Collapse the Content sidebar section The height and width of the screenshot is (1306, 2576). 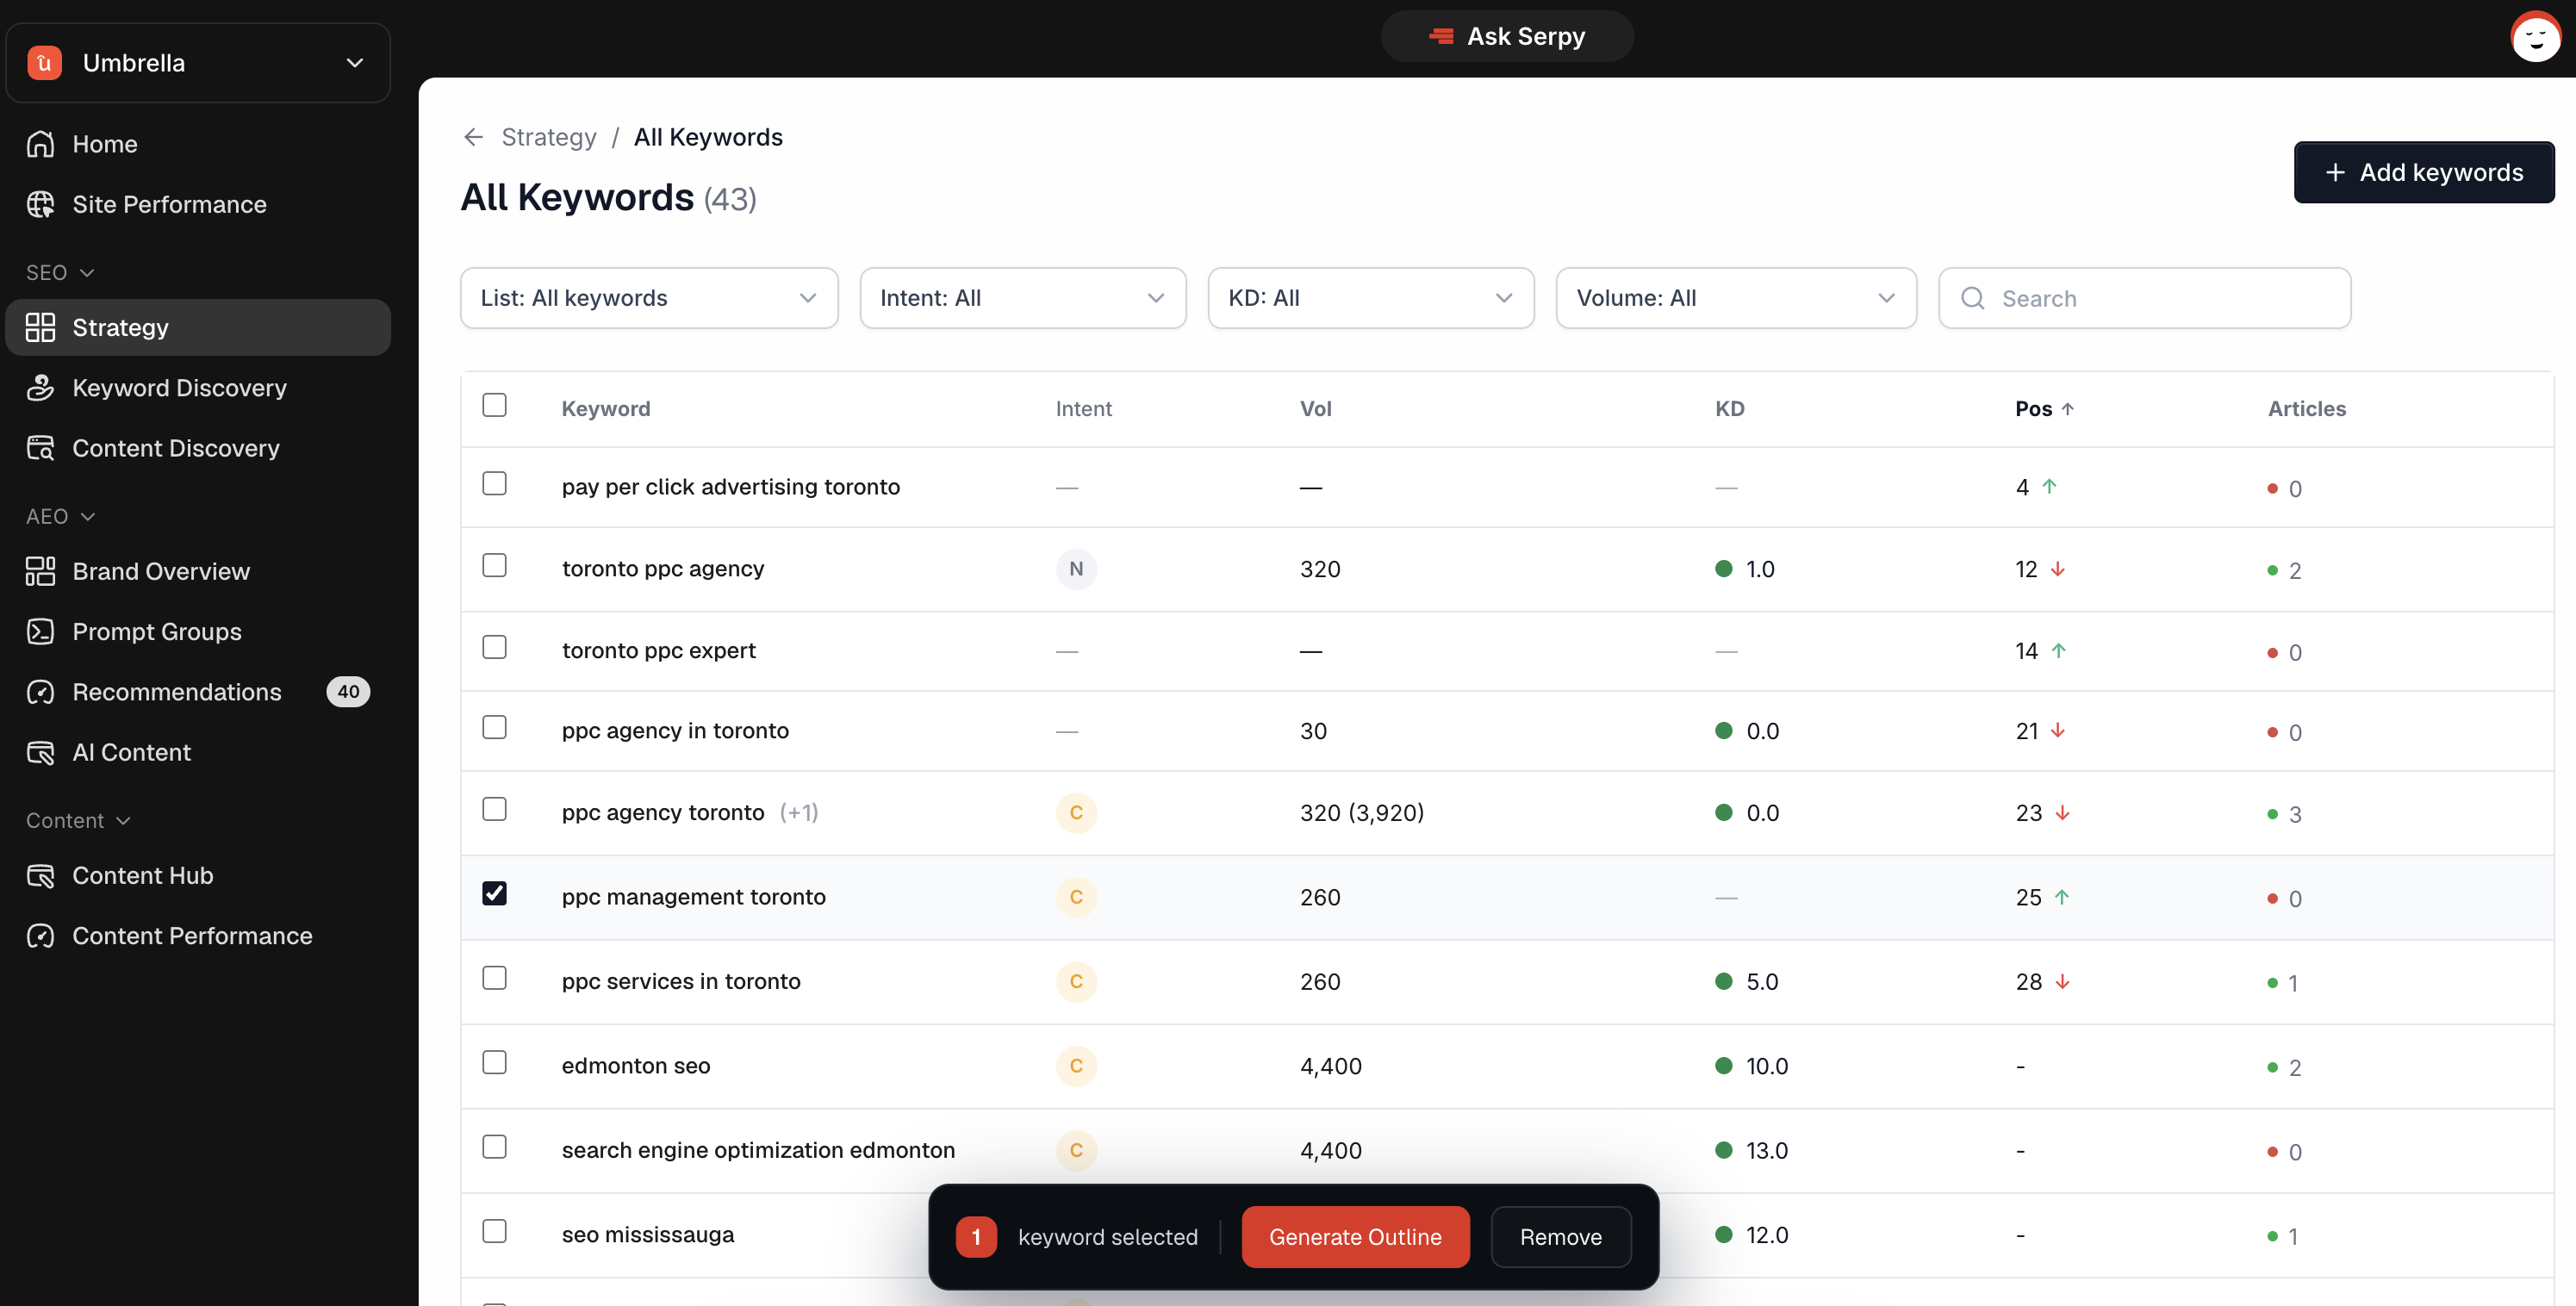click(x=78, y=820)
